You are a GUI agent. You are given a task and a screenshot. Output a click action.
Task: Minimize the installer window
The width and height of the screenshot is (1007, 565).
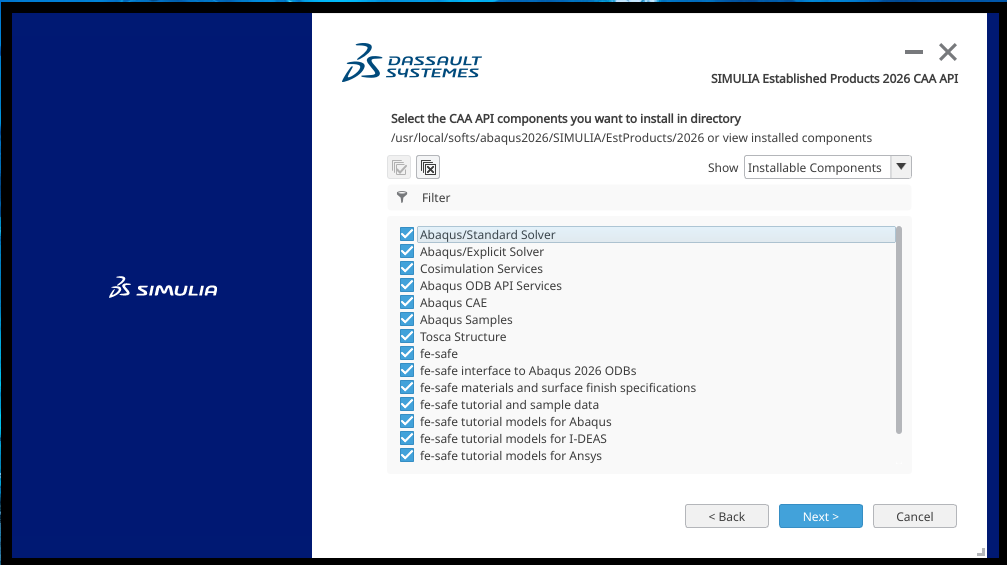[913, 52]
